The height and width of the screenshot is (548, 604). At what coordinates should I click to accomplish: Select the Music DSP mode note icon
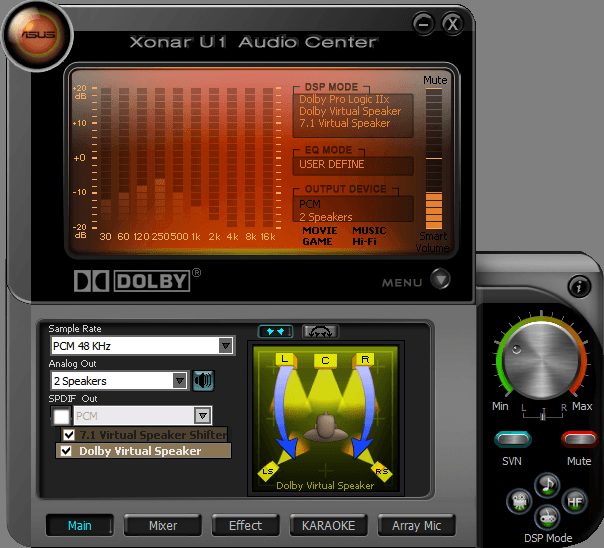pos(547,484)
